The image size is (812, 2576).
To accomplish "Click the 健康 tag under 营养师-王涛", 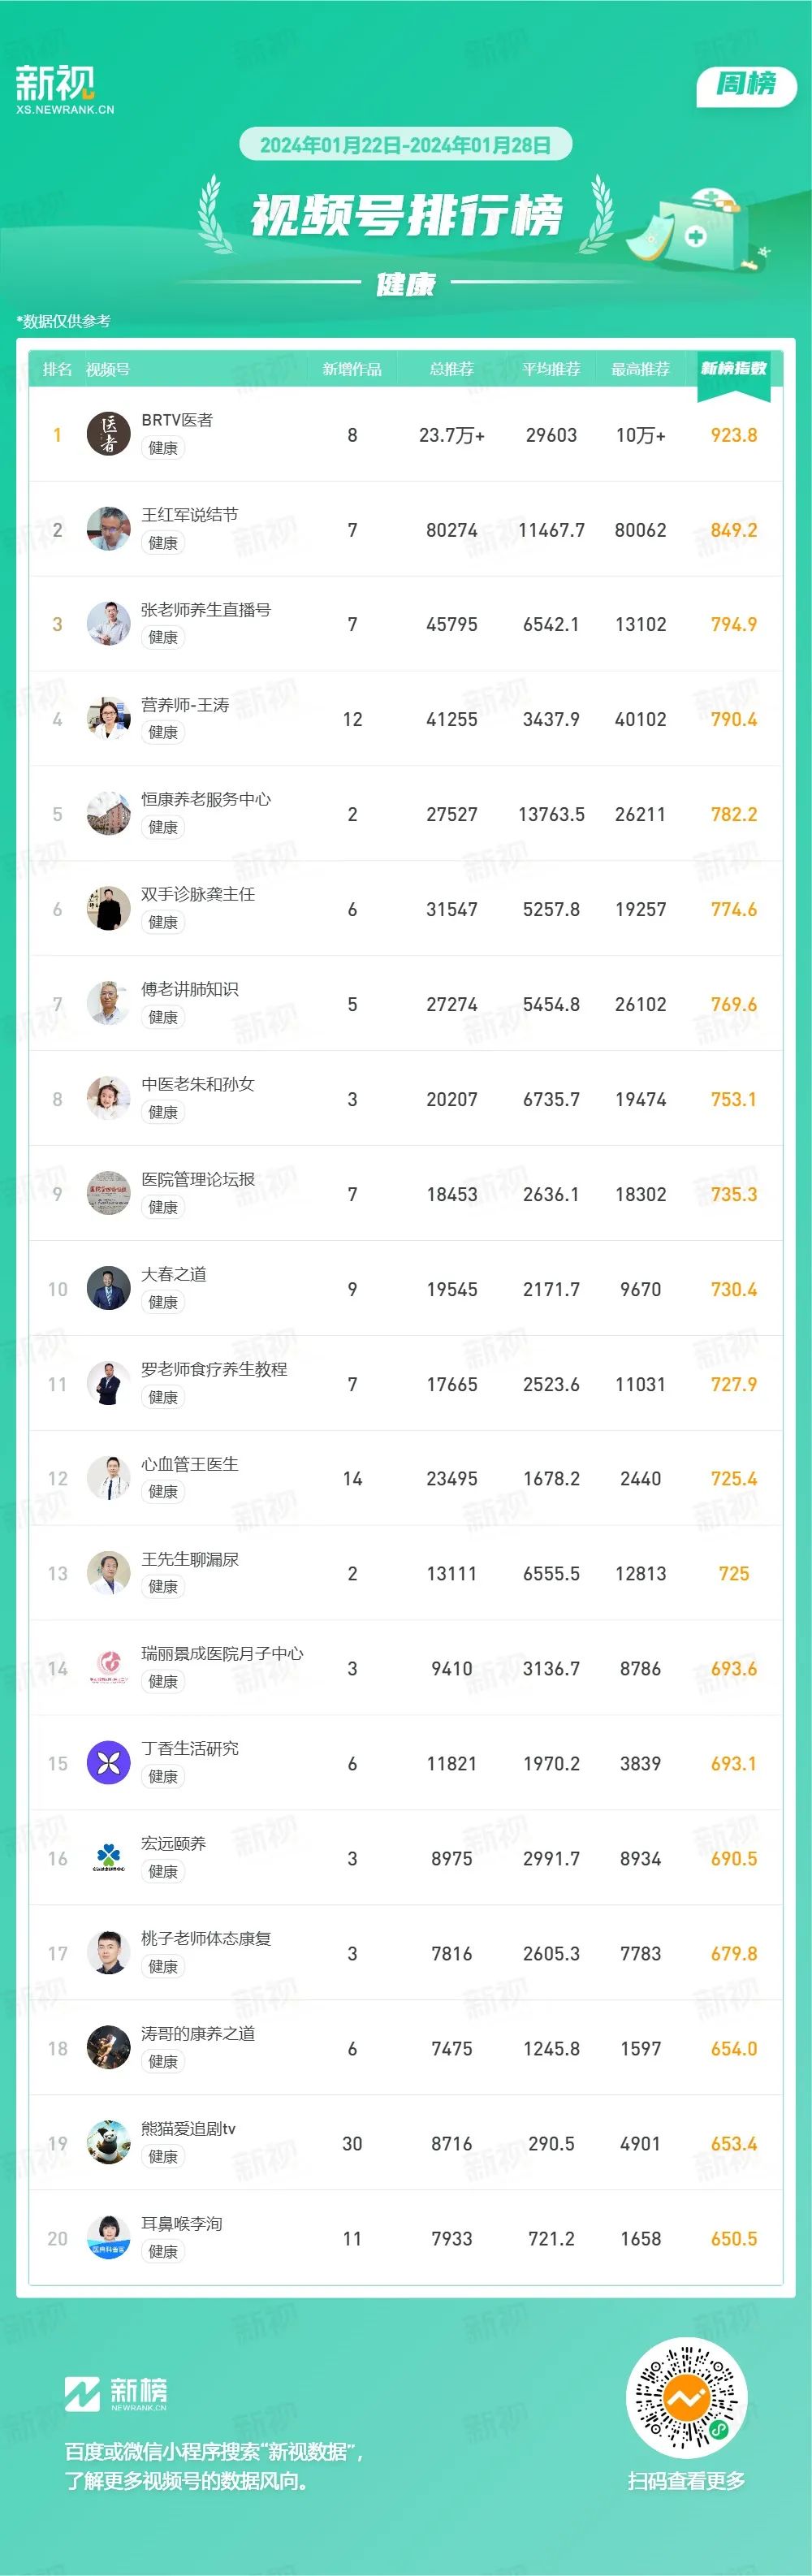I will pyautogui.click(x=163, y=732).
